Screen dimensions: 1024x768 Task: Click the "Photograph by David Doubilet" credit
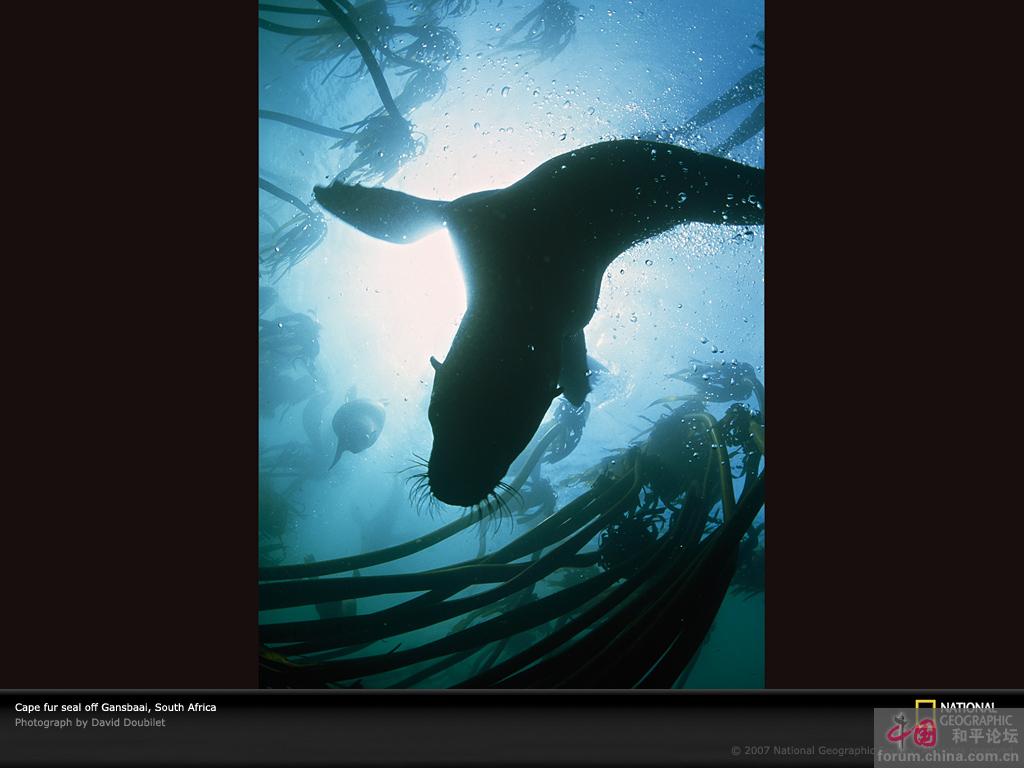(x=90, y=723)
